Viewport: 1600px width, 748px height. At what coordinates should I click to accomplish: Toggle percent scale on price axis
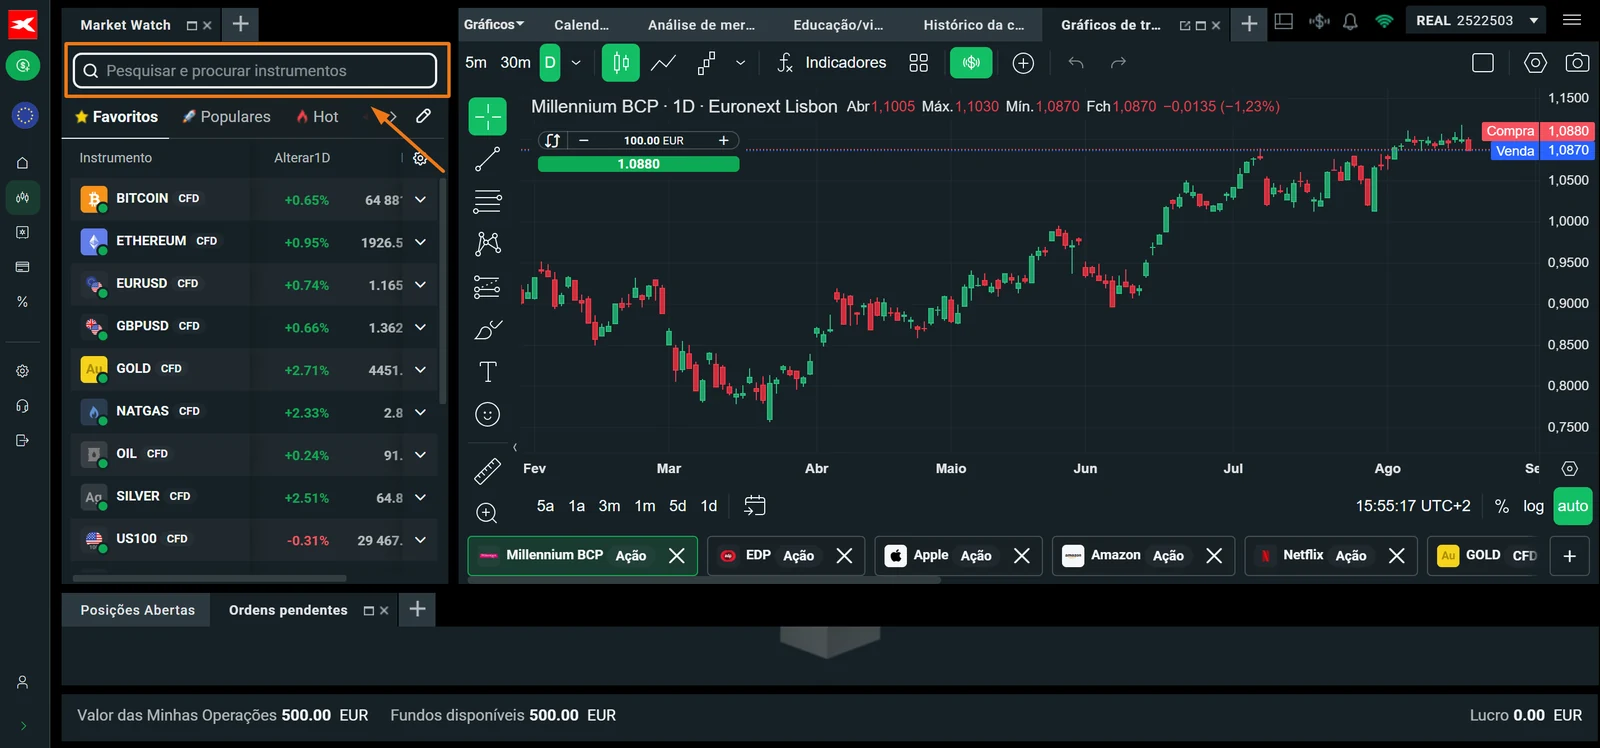(x=1501, y=506)
